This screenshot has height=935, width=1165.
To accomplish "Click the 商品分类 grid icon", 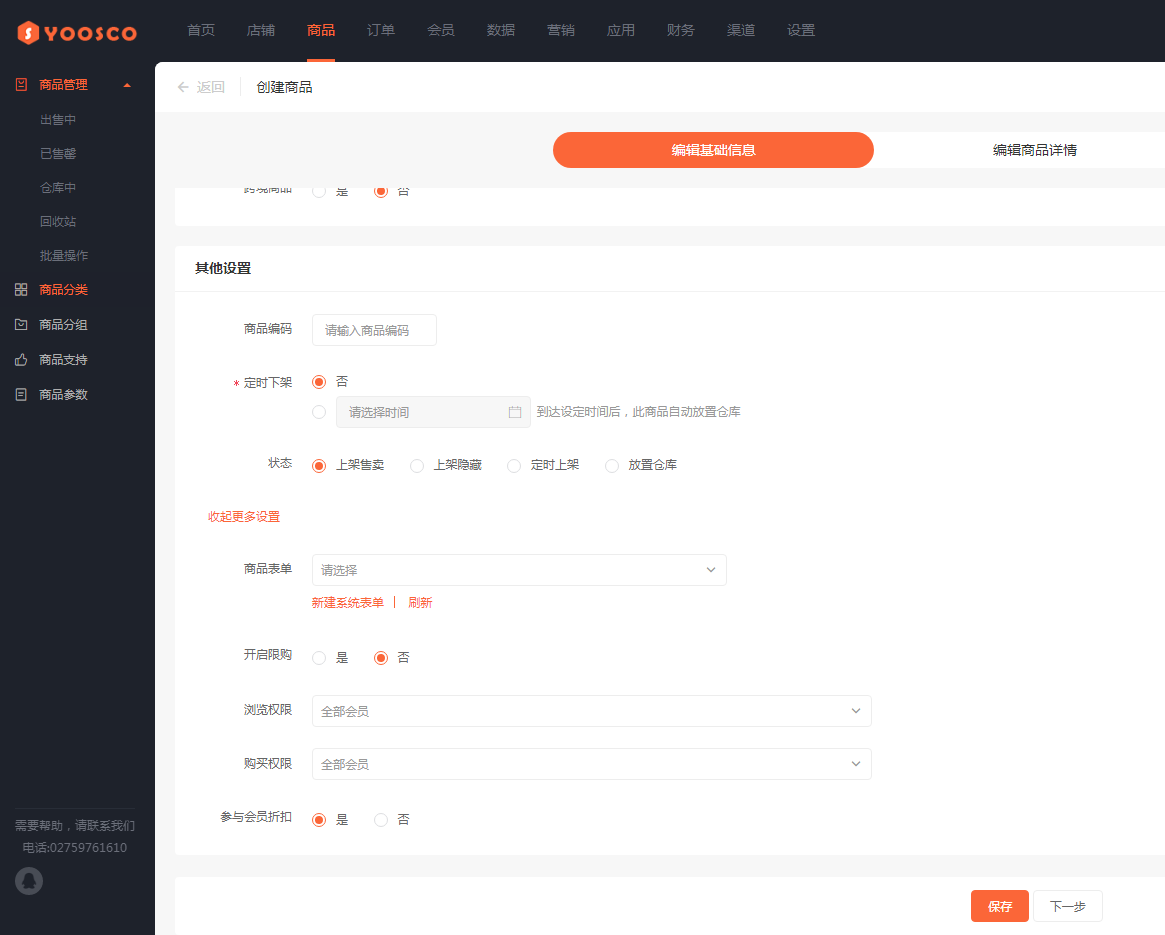I will click(21, 290).
